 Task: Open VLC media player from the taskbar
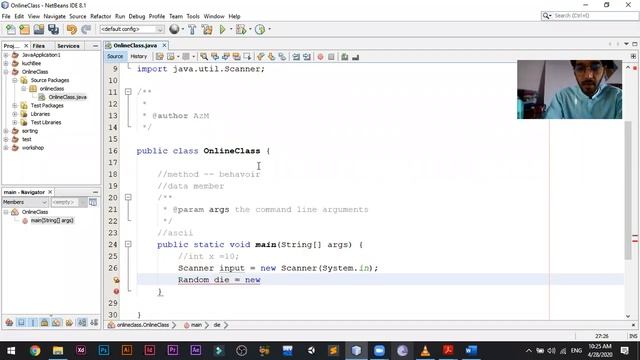[x=425, y=350]
